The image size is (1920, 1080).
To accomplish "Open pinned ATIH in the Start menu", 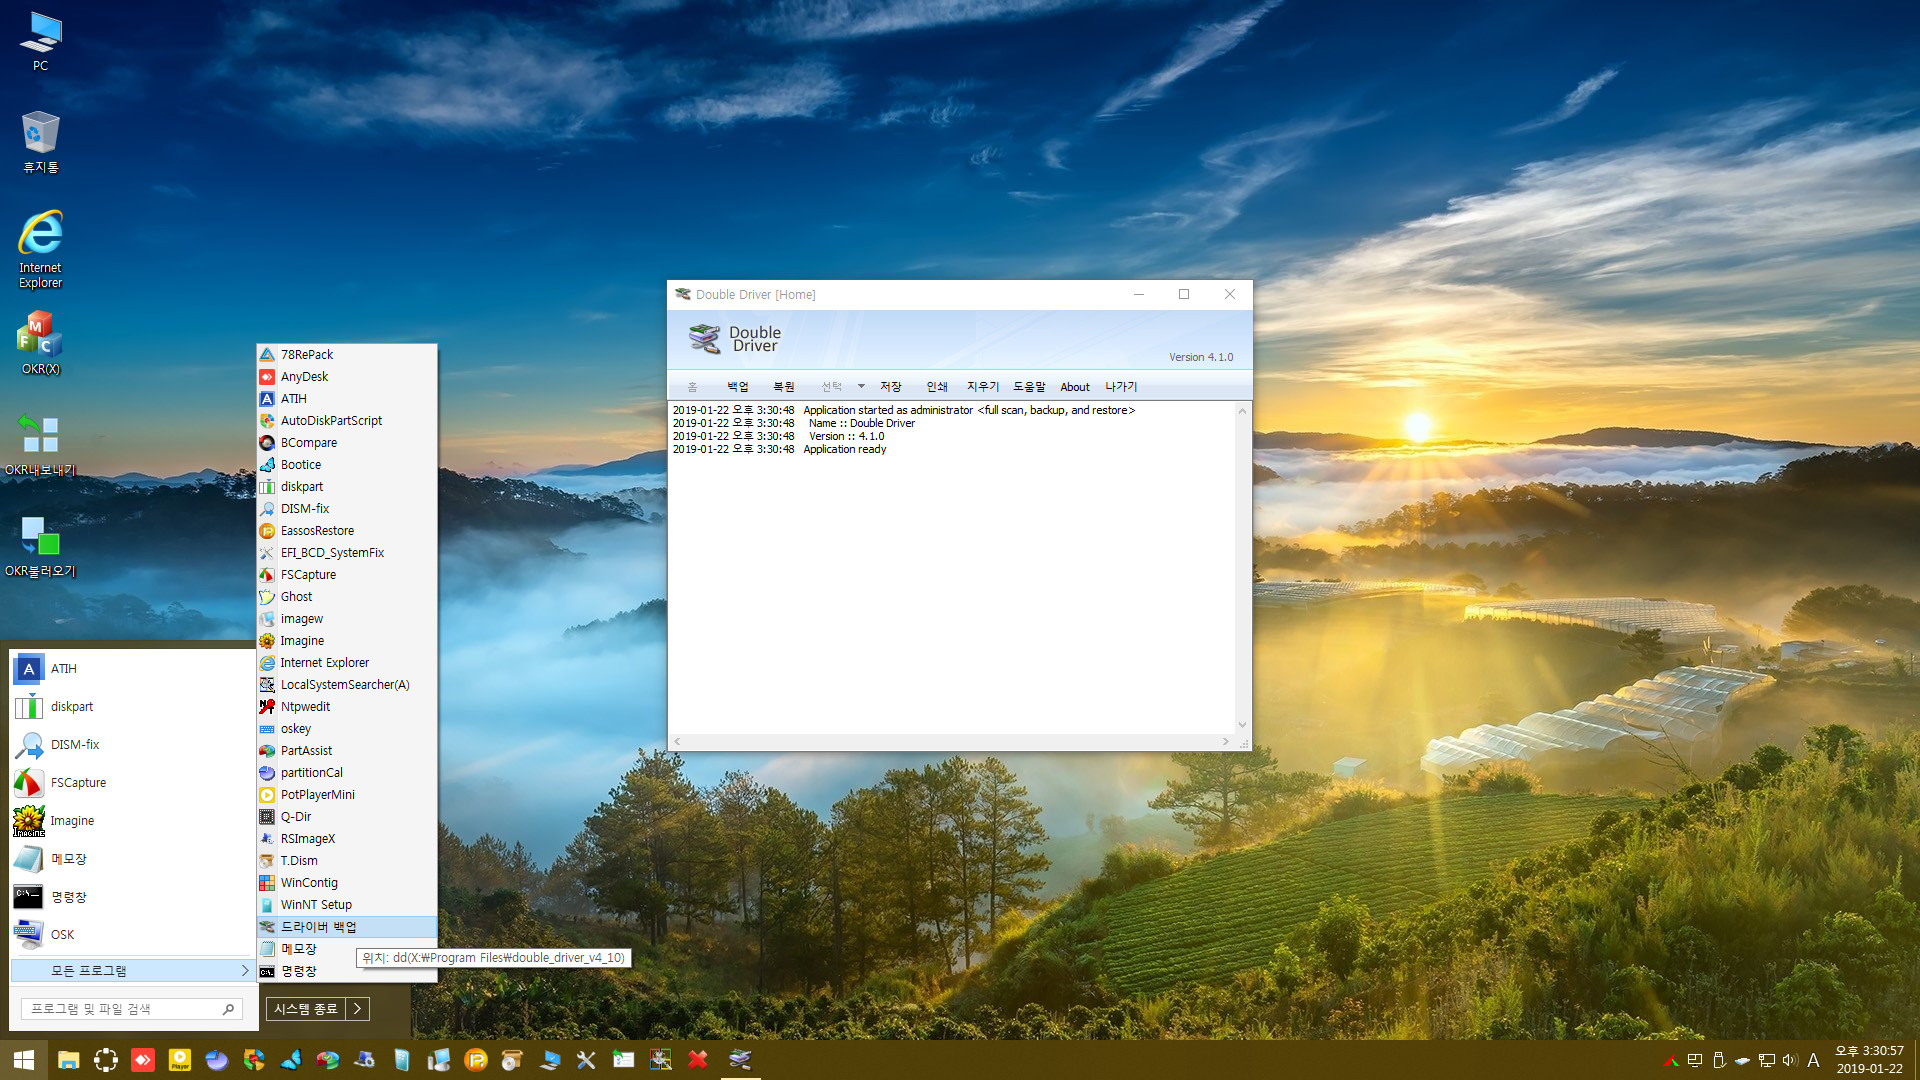I will click(132, 669).
